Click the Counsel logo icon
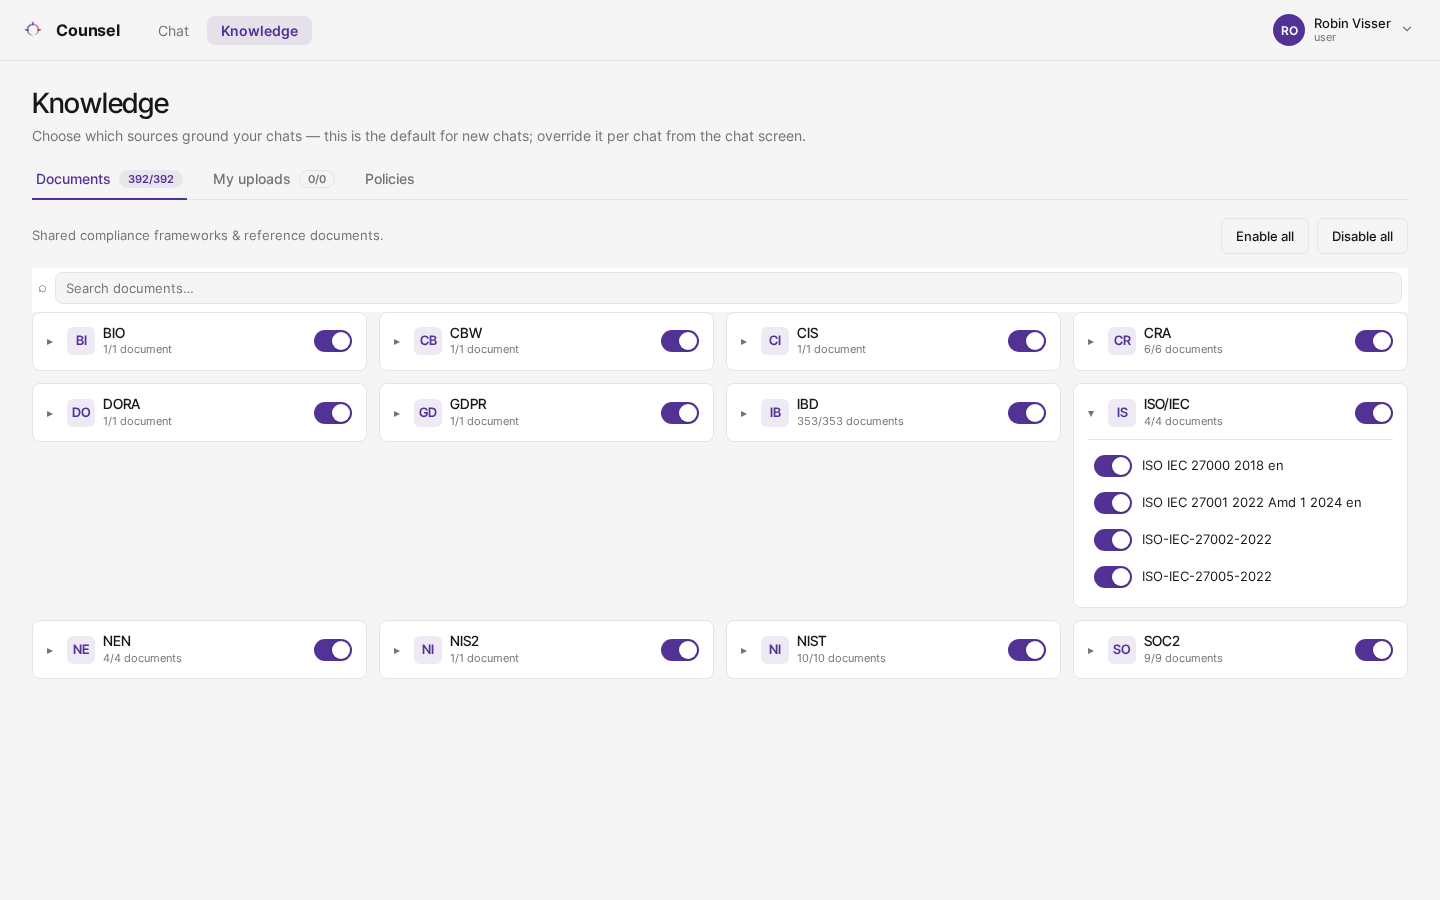Screen dimensions: 1440x900 point(33,30)
